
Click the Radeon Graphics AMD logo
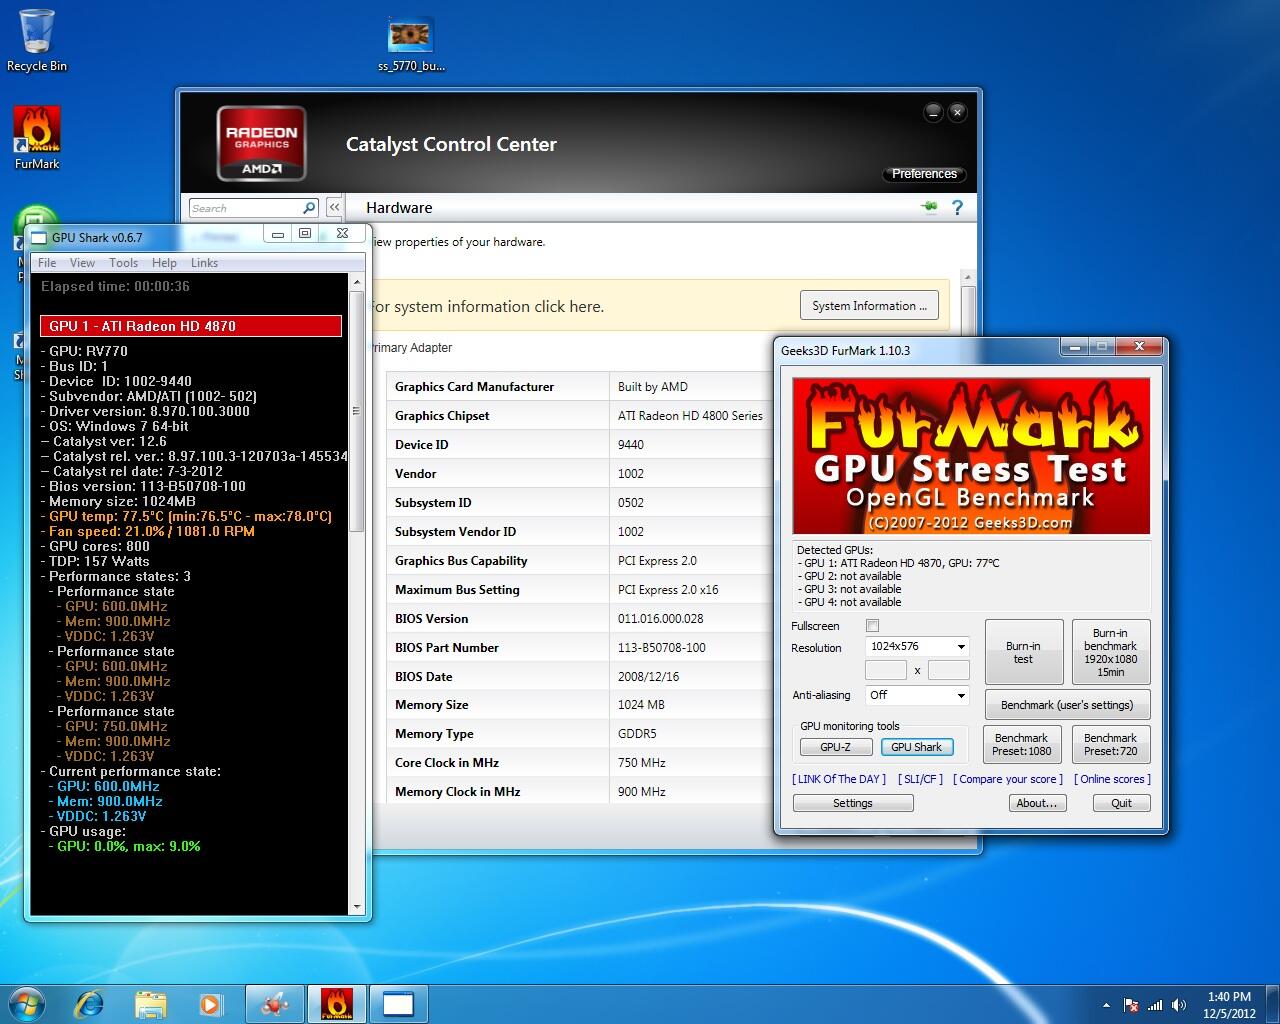click(x=261, y=143)
